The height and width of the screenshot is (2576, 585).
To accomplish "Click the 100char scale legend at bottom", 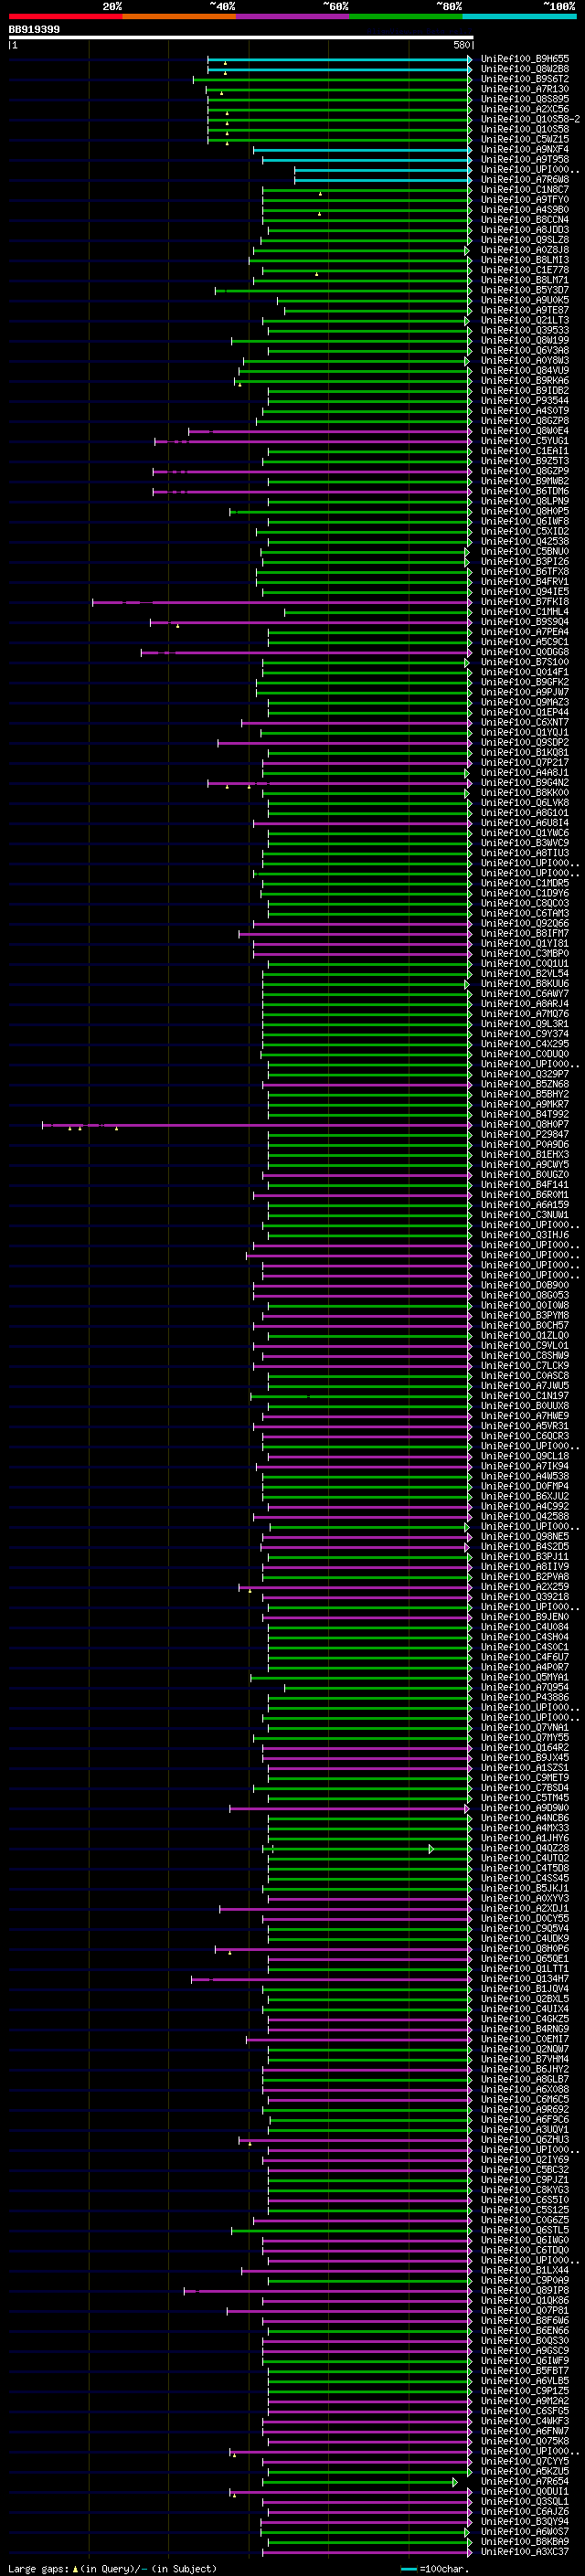I will (x=433, y=2569).
